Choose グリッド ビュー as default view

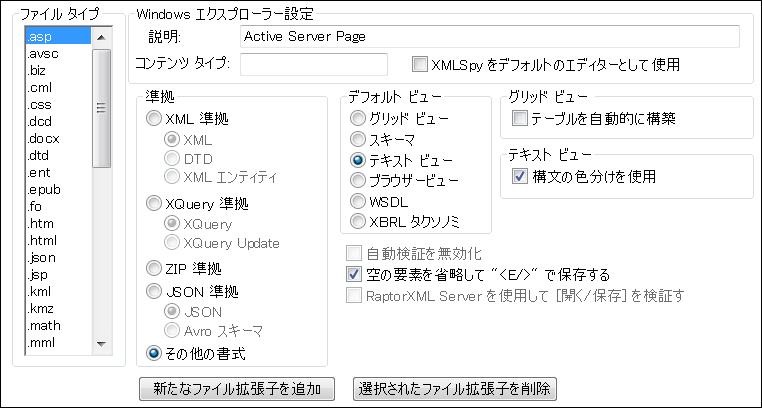click(x=358, y=119)
